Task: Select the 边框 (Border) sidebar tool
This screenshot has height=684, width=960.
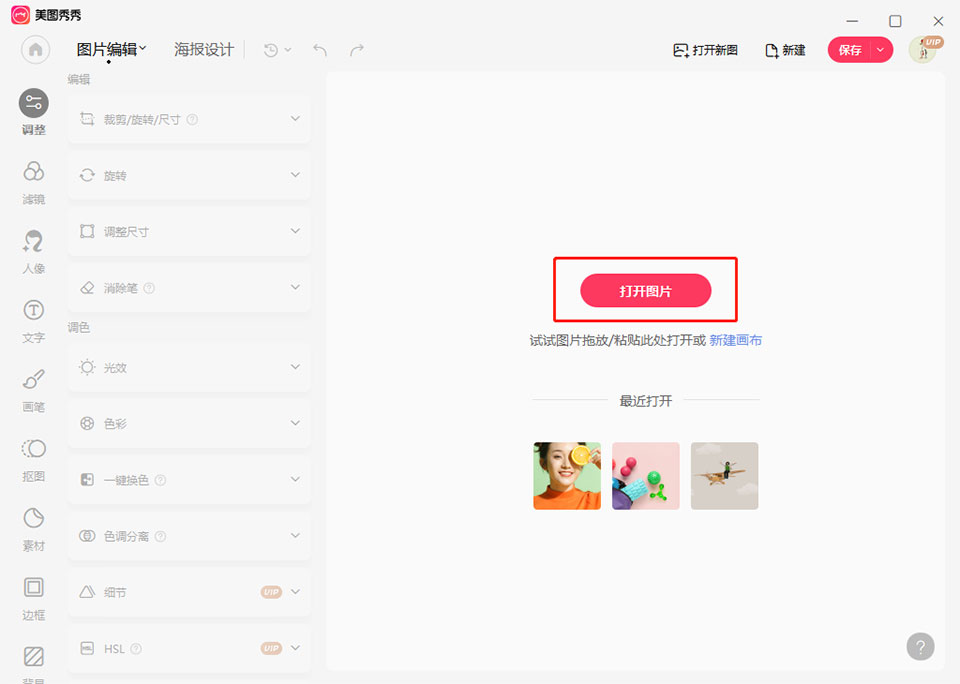Action: coord(34,597)
